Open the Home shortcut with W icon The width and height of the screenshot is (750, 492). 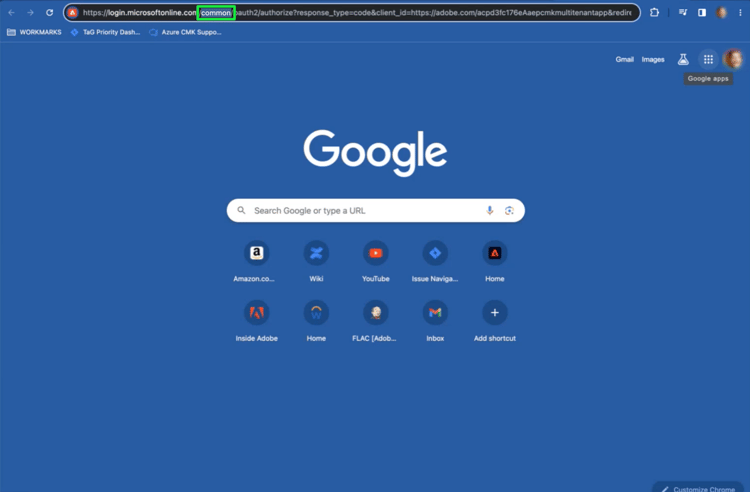coord(316,321)
